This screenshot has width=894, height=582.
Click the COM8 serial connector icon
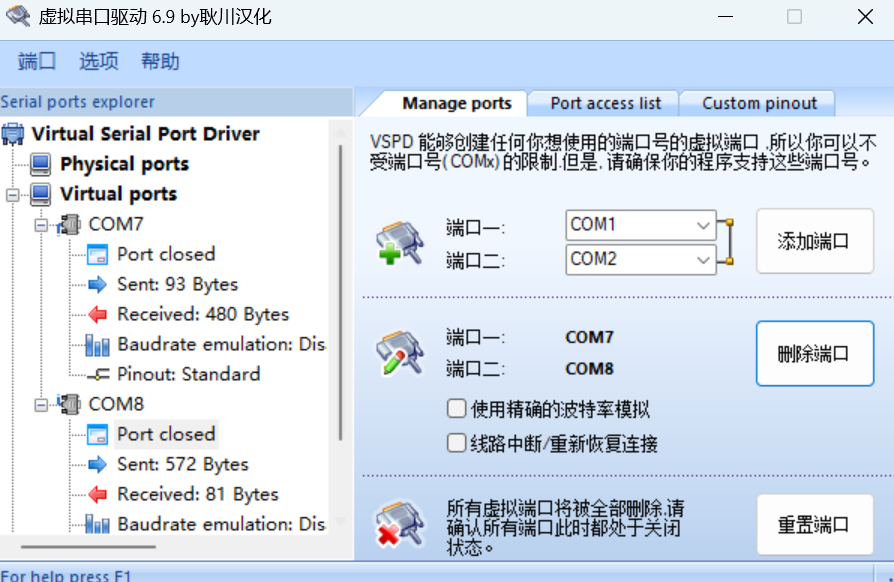pyautogui.click(x=69, y=404)
